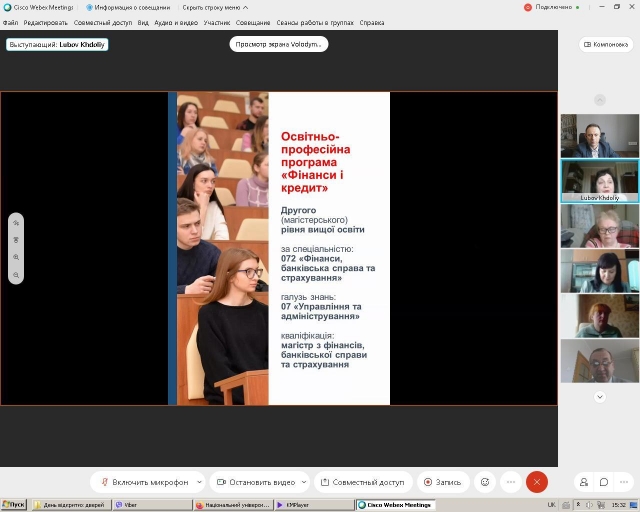Open the participants panel icon

pyautogui.click(x=584, y=482)
